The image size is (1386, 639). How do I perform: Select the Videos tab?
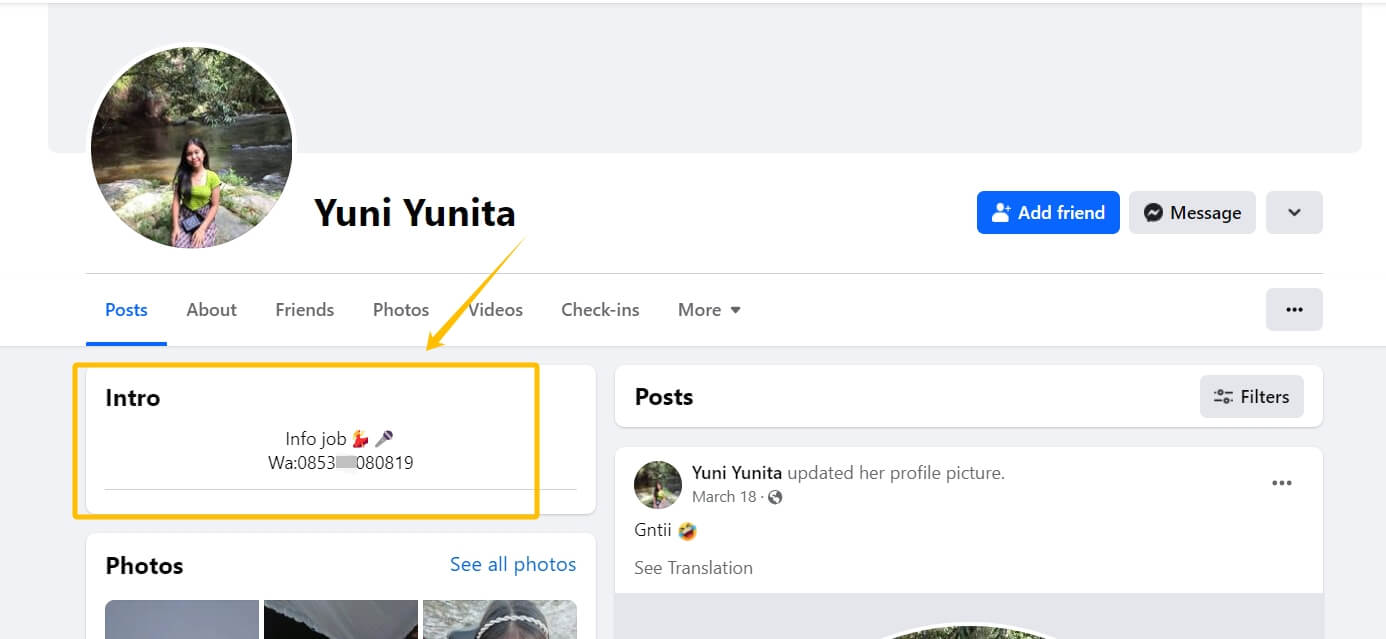[495, 310]
